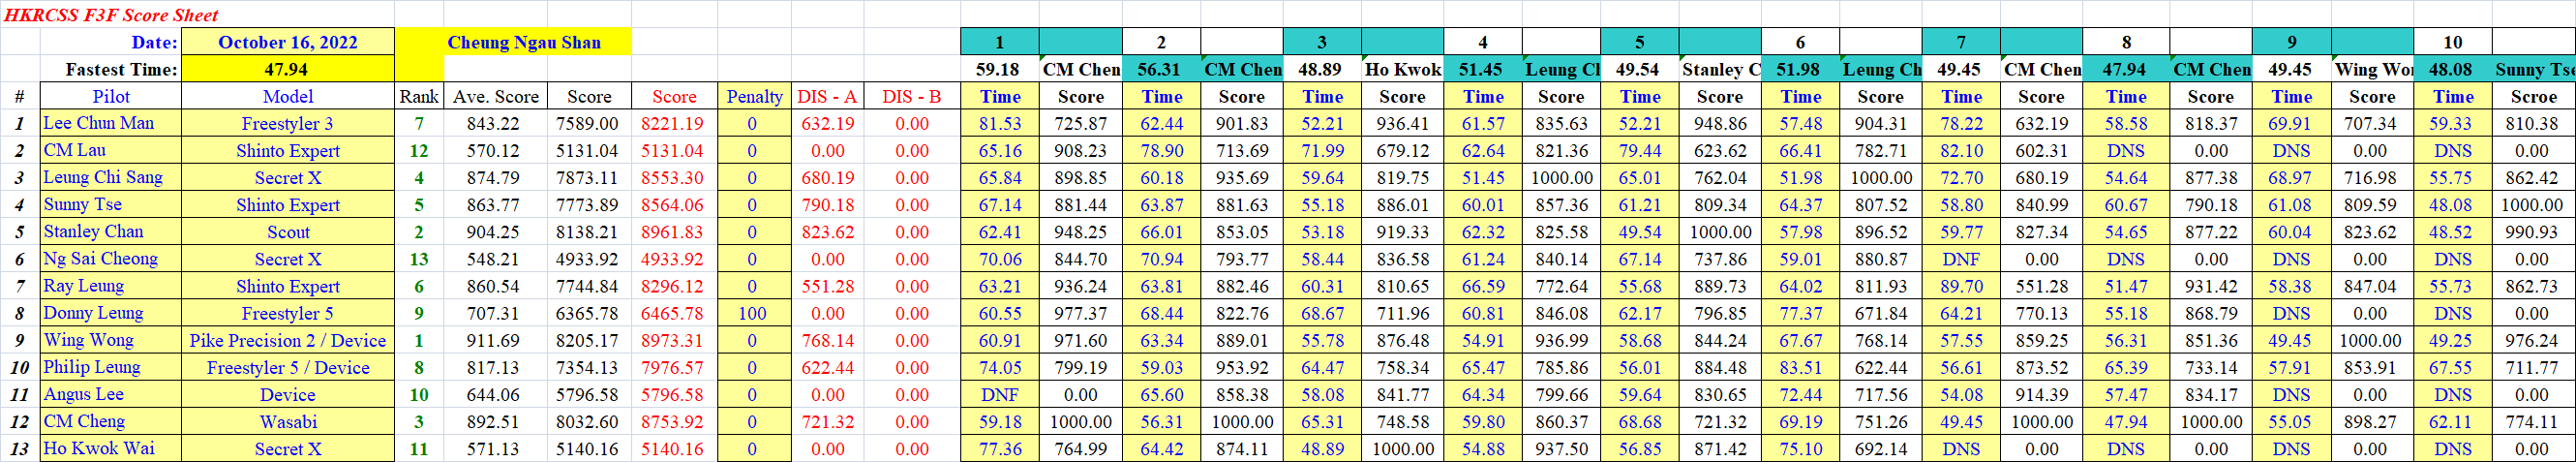Click the round 1 number header cell
2576x462 pixels.
pos(999,42)
